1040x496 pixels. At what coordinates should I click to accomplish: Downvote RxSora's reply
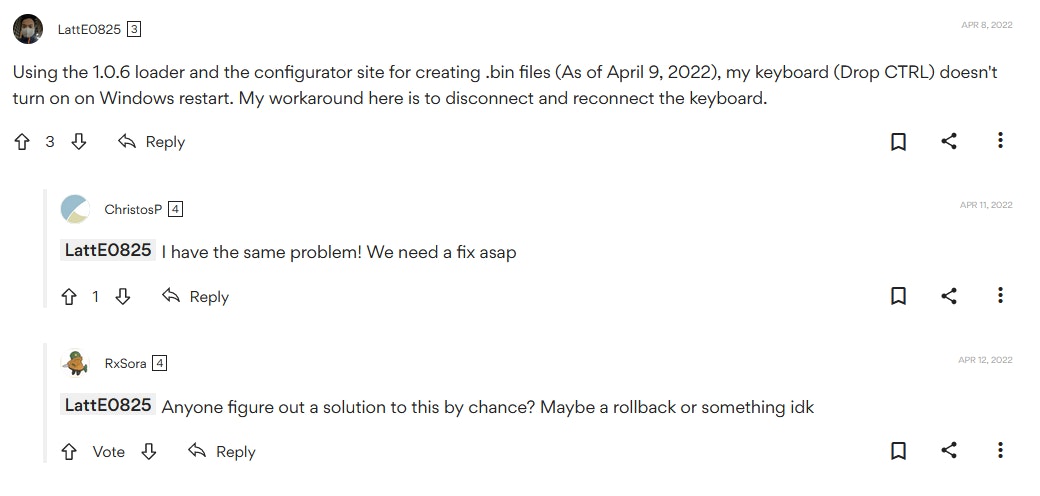tap(149, 452)
